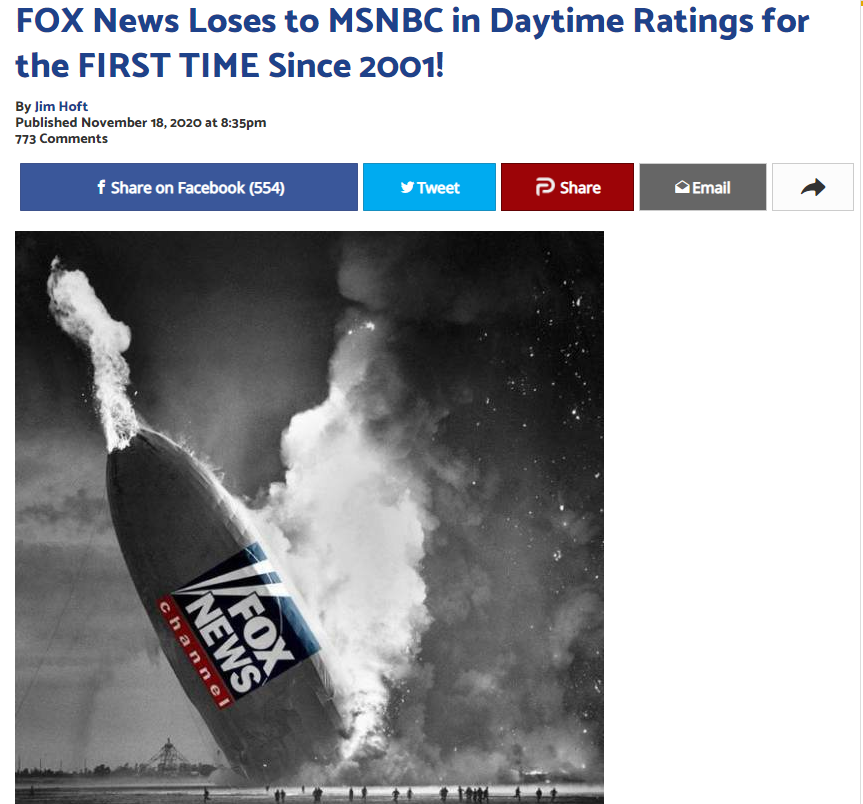Click the Published November 18, 2020 date

click(x=141, y=122)
